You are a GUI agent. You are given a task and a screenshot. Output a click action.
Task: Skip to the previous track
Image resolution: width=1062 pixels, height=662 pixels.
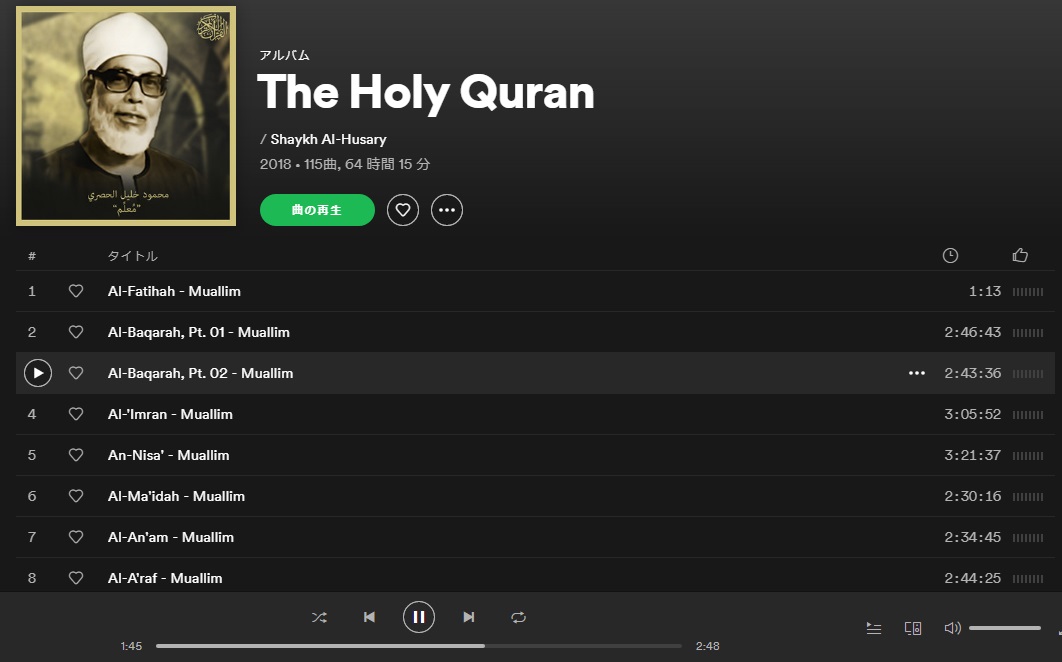[x=369, y=617]
